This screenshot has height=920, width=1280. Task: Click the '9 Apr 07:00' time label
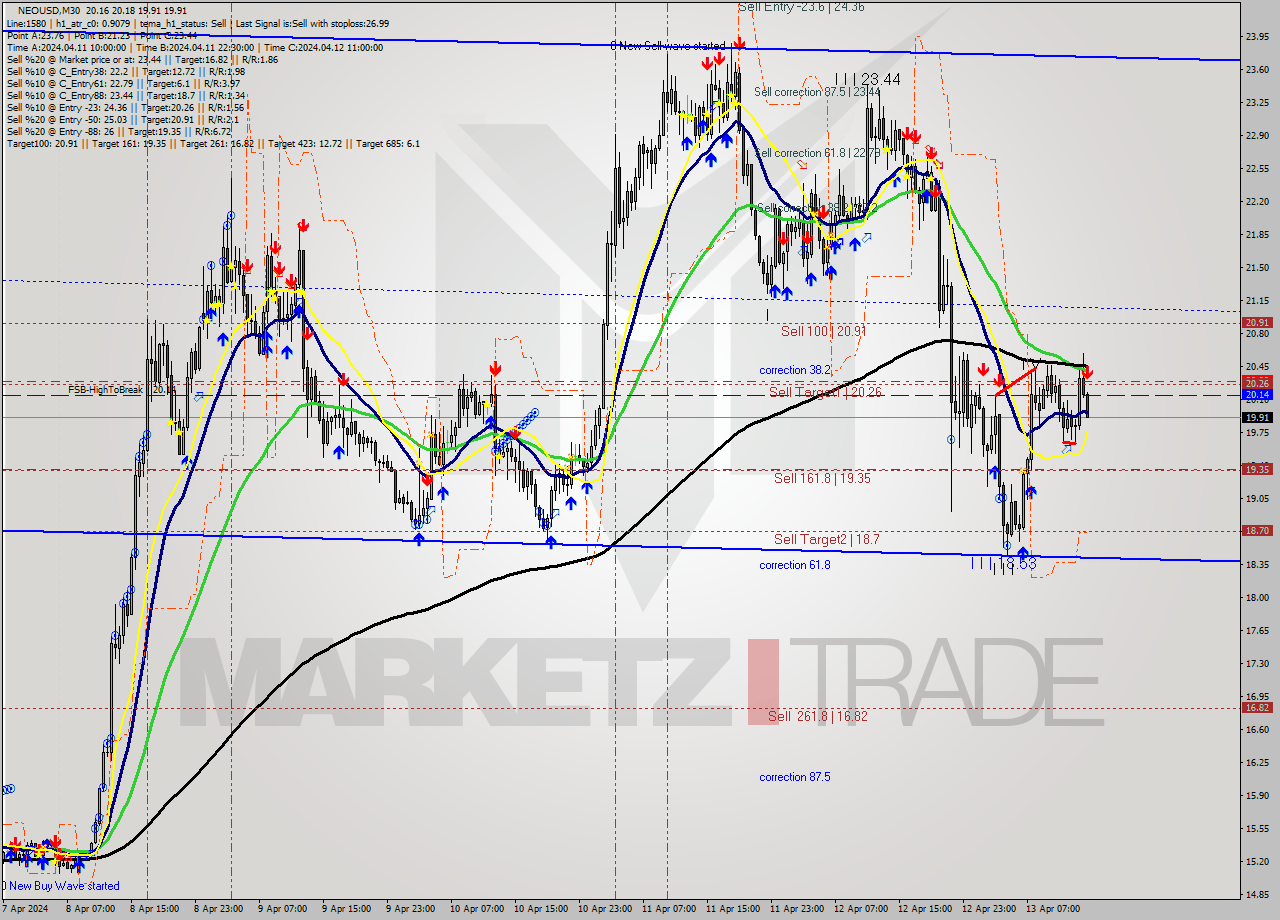point(281,910)
